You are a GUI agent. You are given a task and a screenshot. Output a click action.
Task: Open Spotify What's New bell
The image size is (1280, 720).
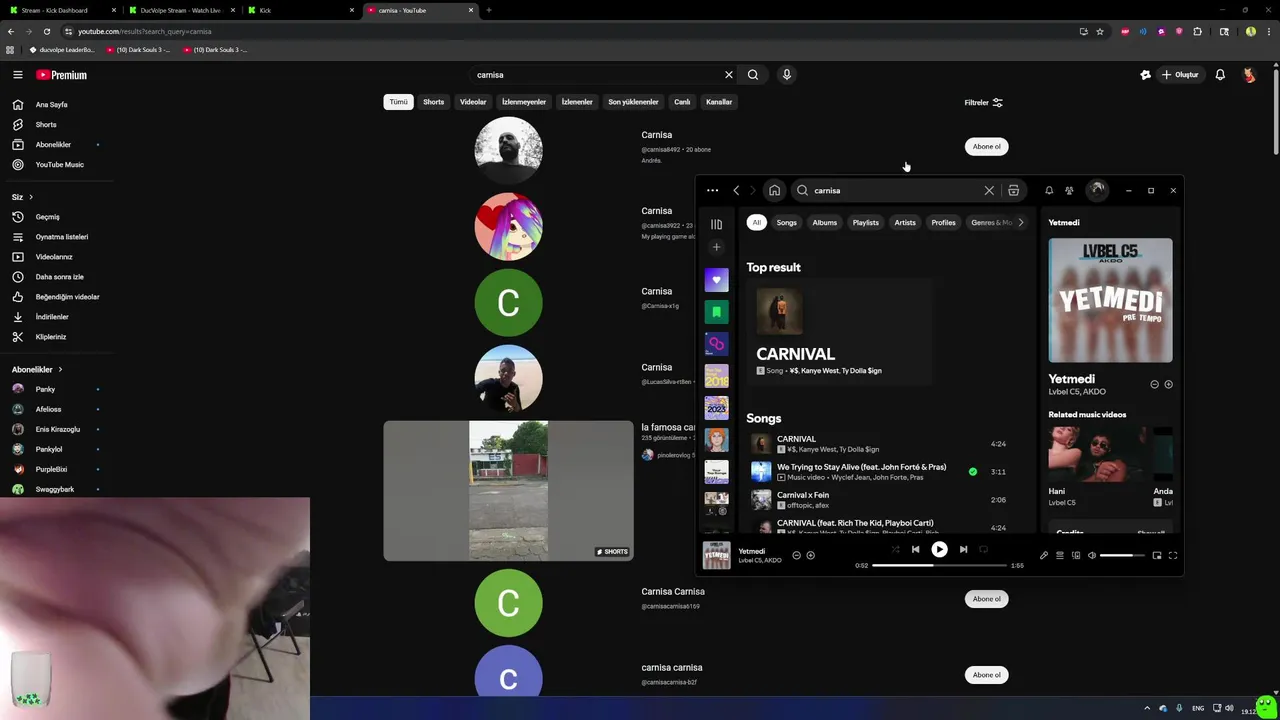(x=1049, y=190)
